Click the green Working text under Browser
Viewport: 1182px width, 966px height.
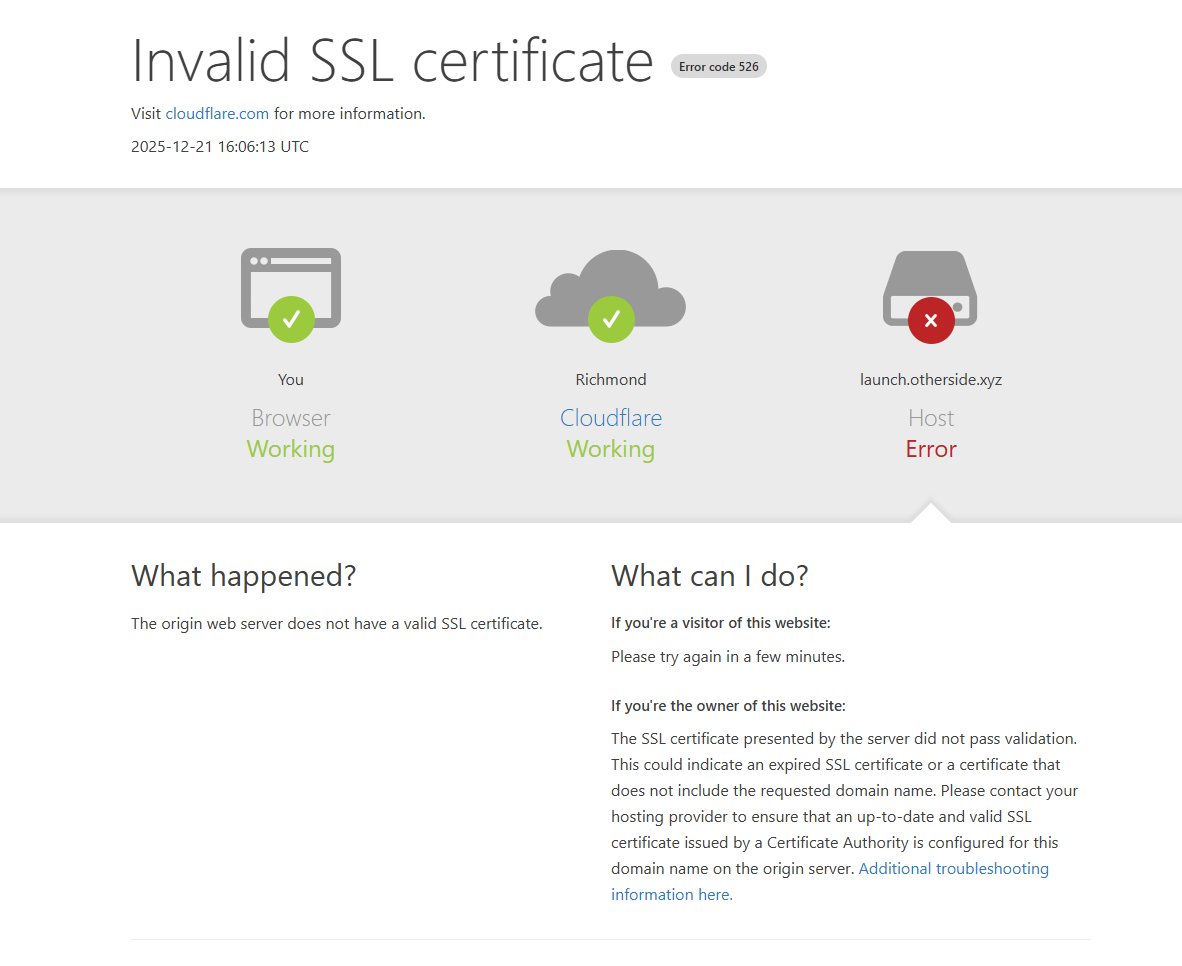pos(291,449)
